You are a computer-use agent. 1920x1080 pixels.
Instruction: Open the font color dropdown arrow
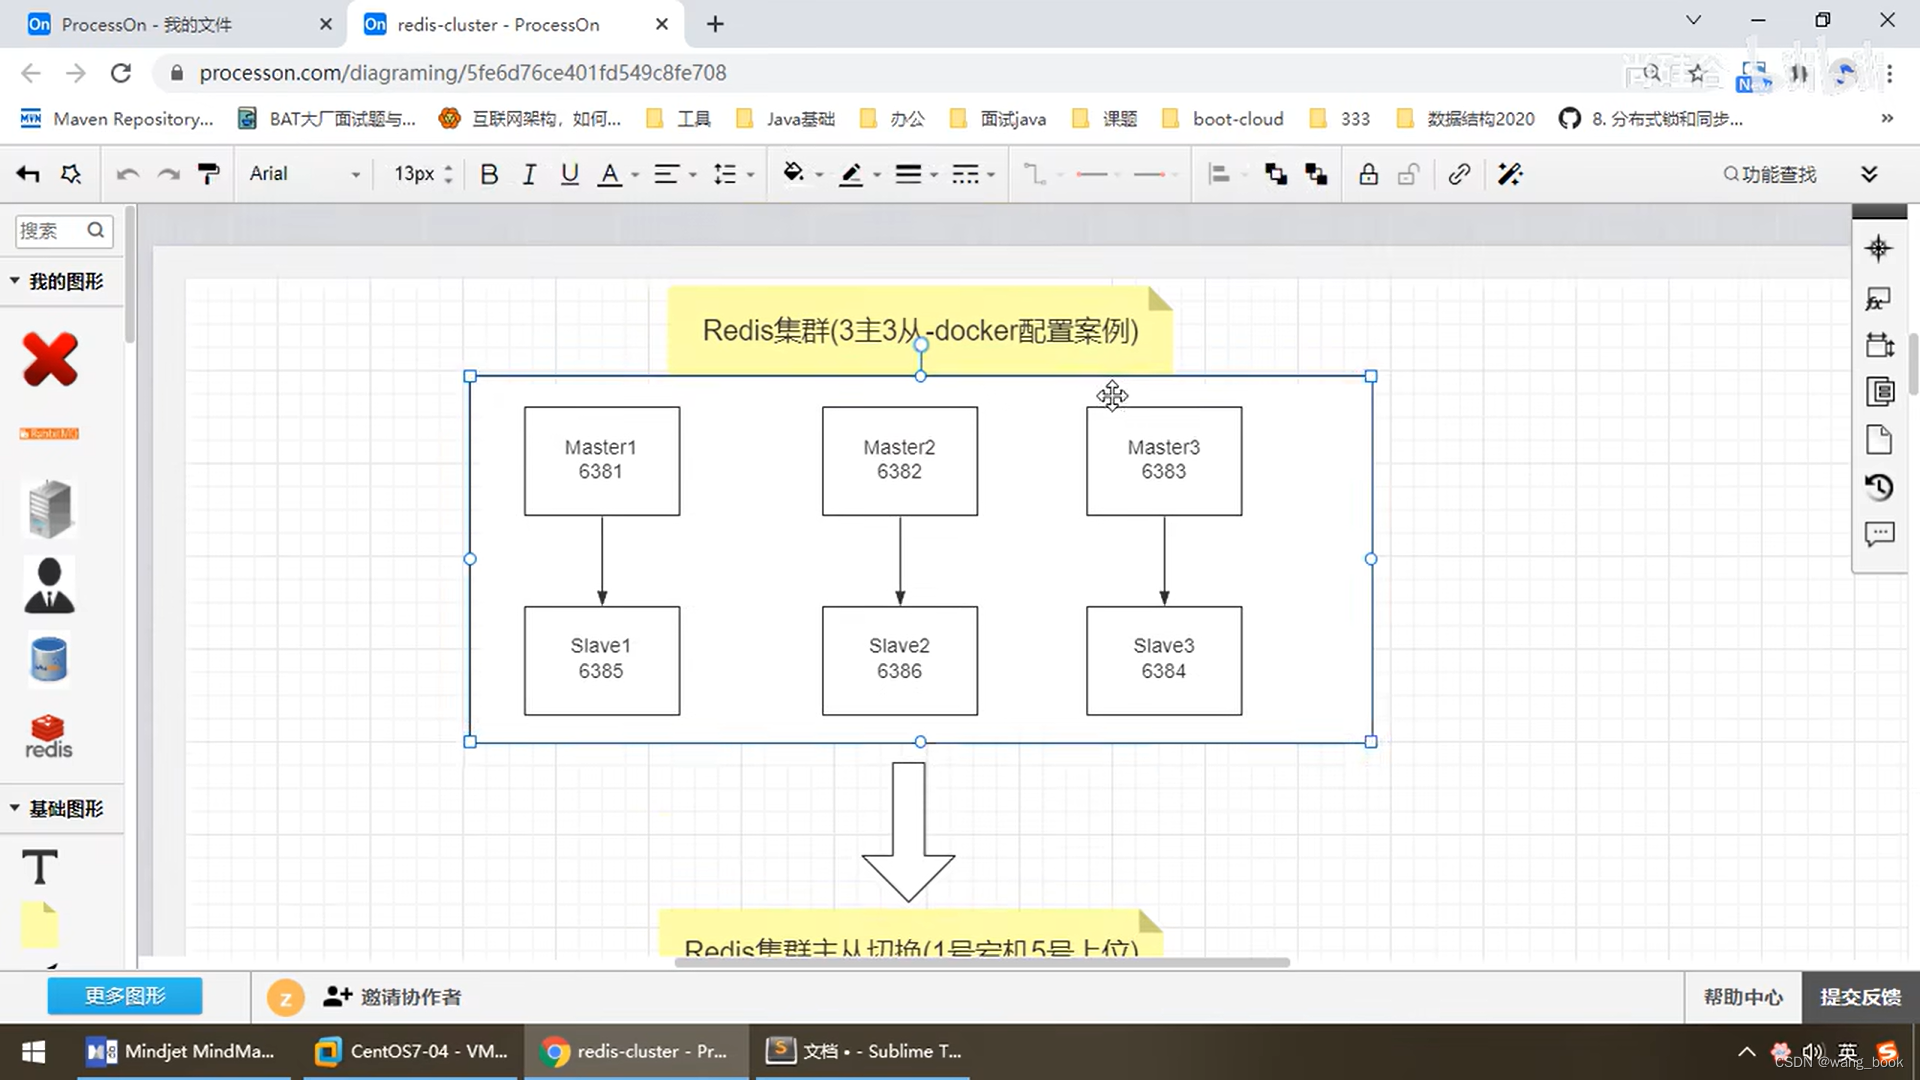tap(632, 173)
